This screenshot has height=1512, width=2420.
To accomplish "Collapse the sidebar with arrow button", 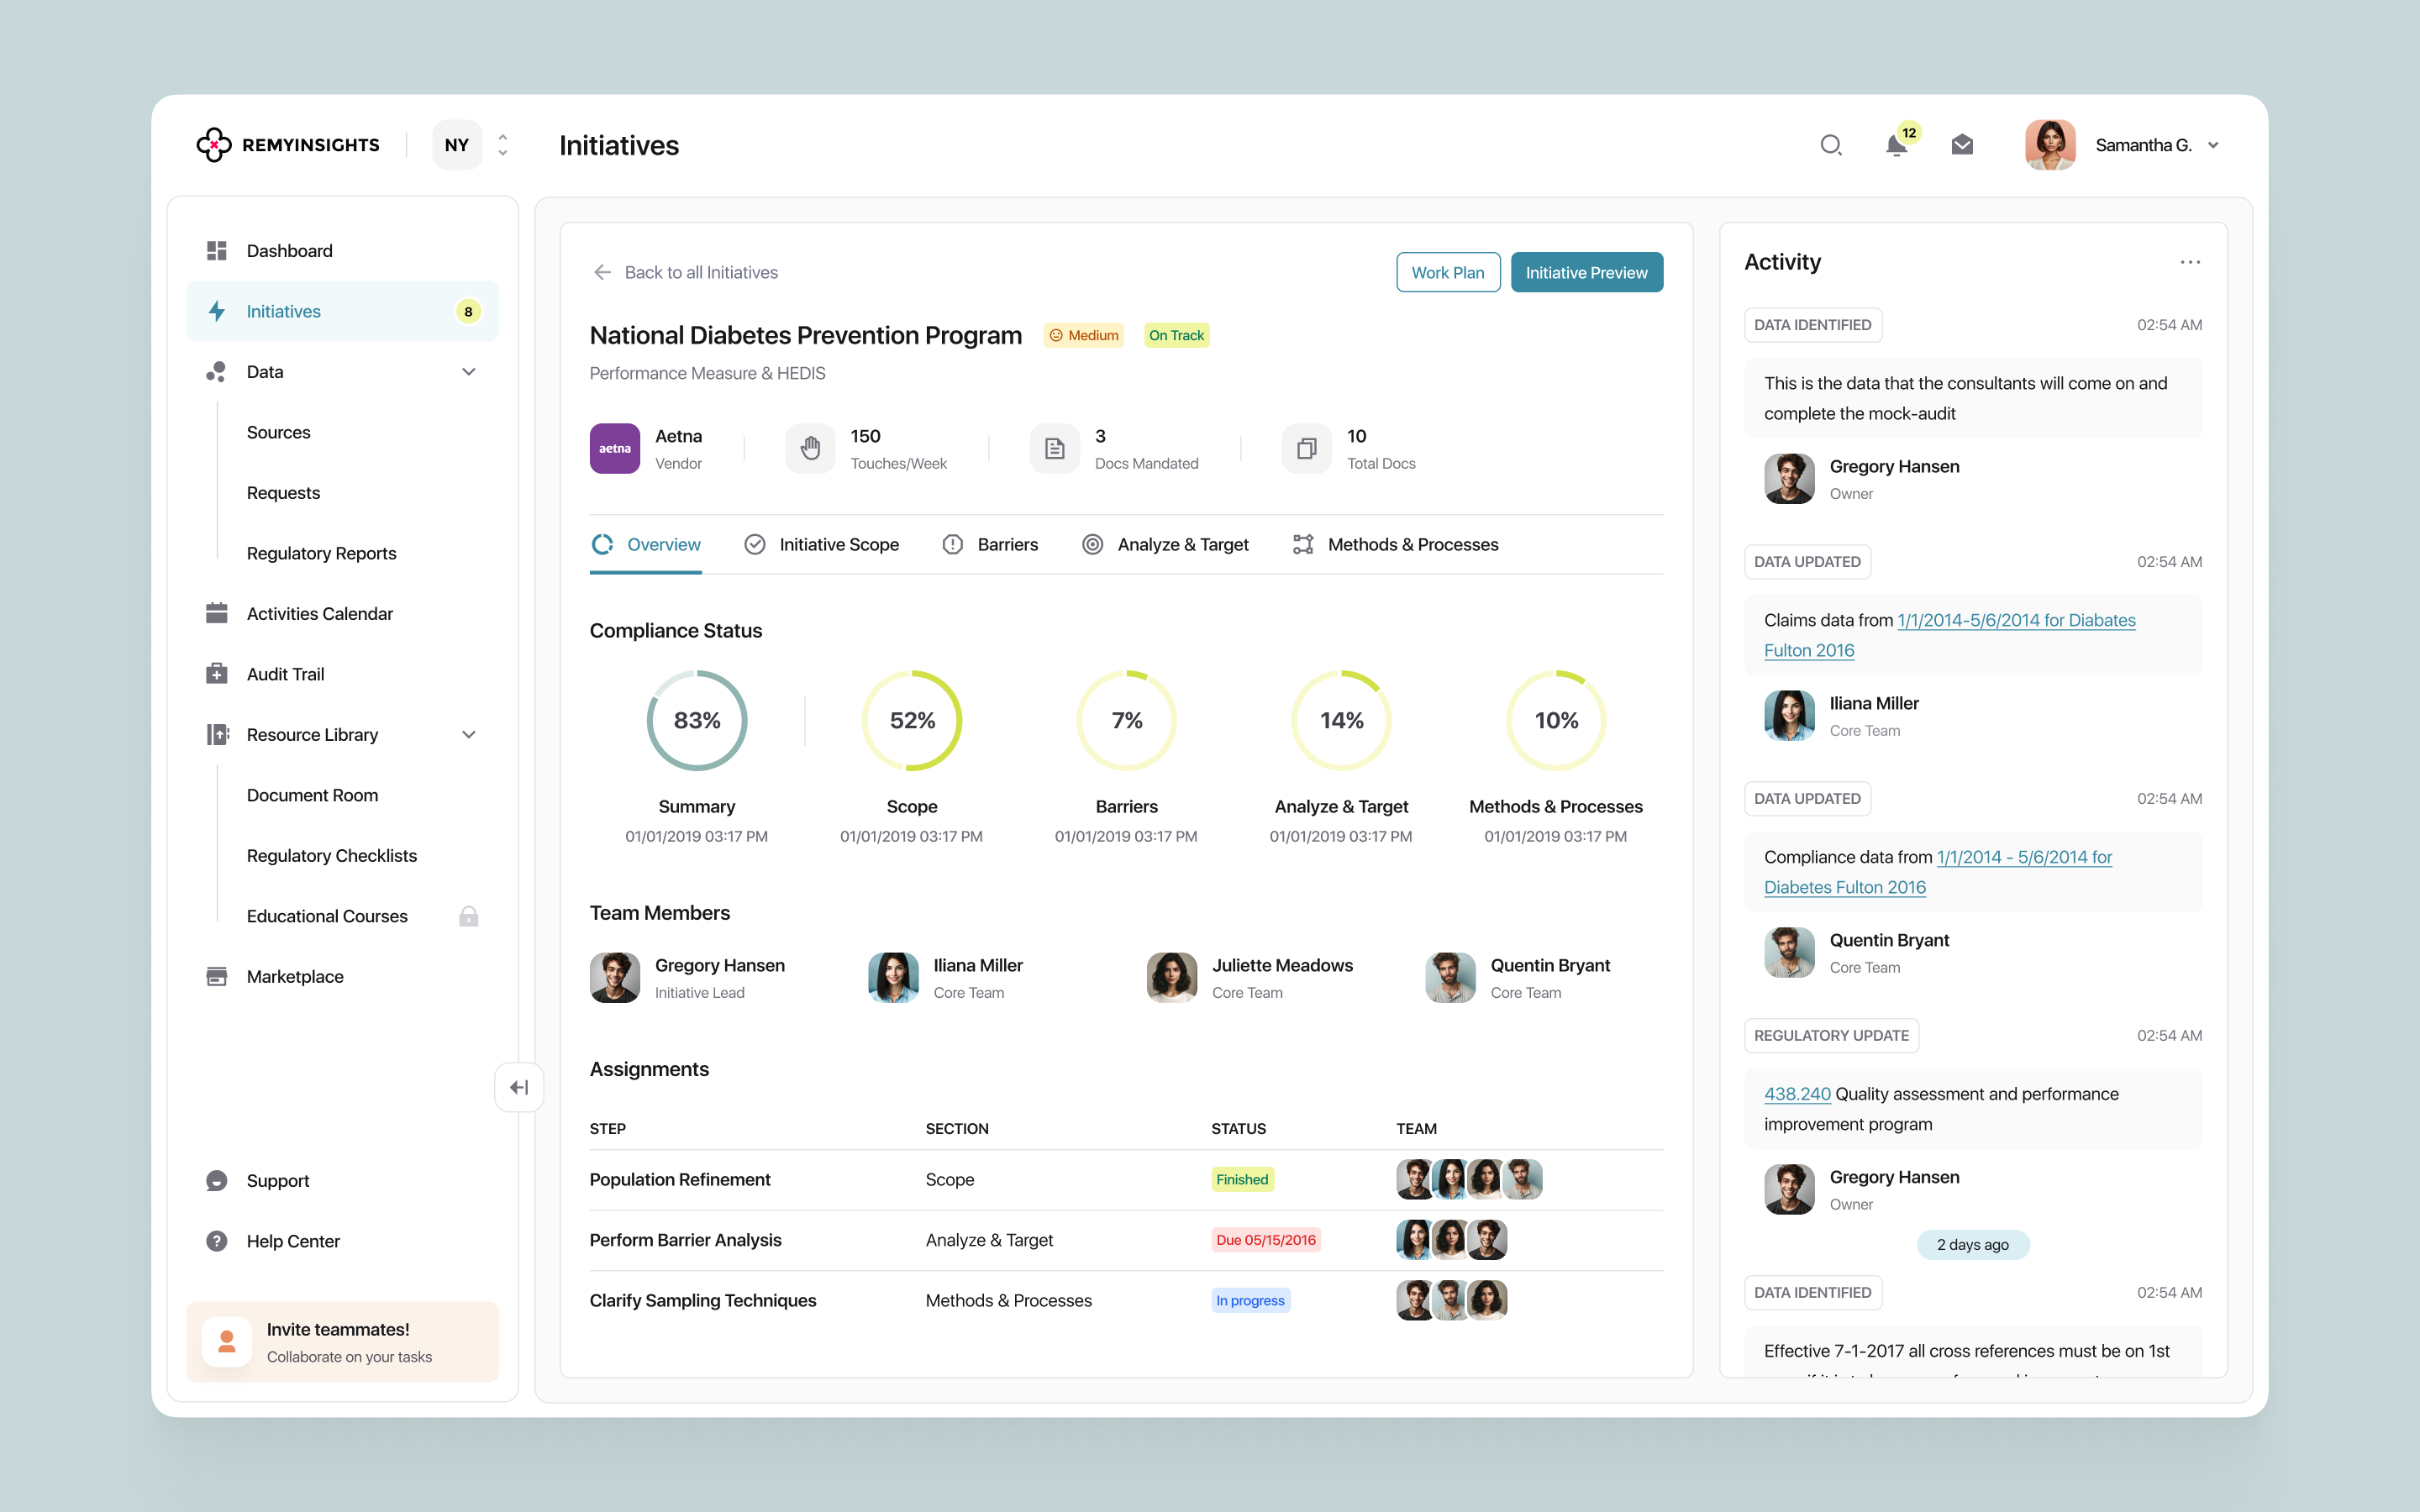I will point(519,1087).
